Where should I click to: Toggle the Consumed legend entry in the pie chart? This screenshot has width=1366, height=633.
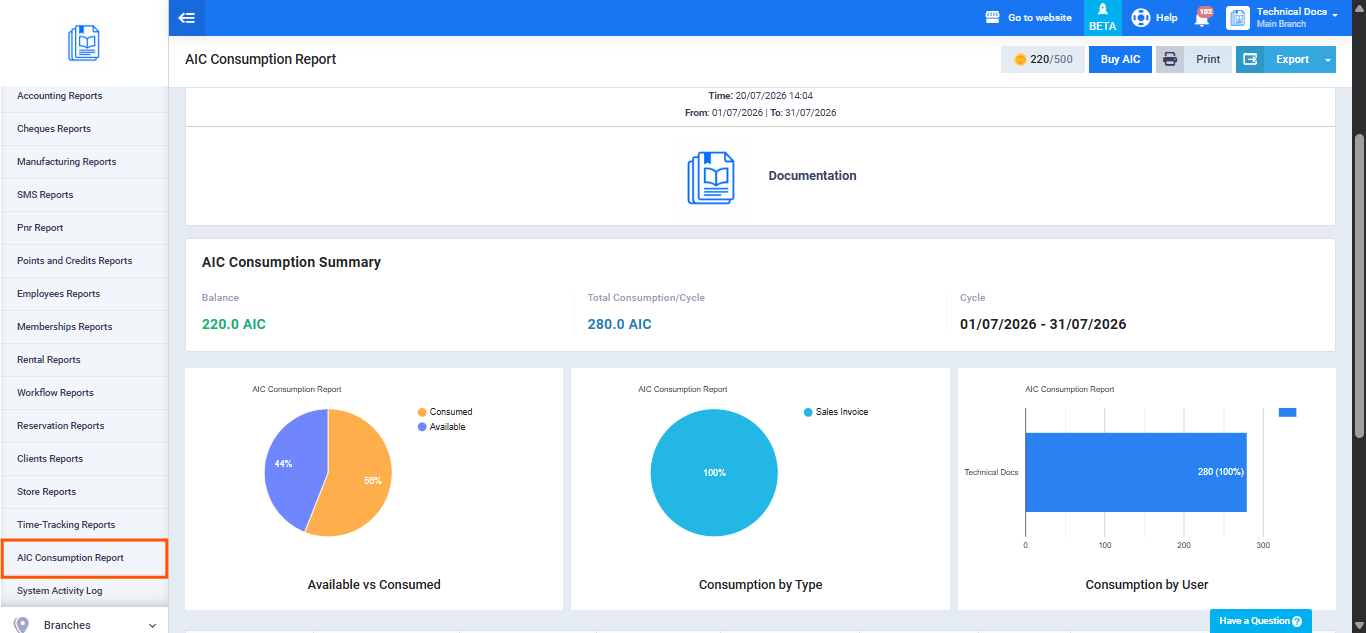pos(445,412)
